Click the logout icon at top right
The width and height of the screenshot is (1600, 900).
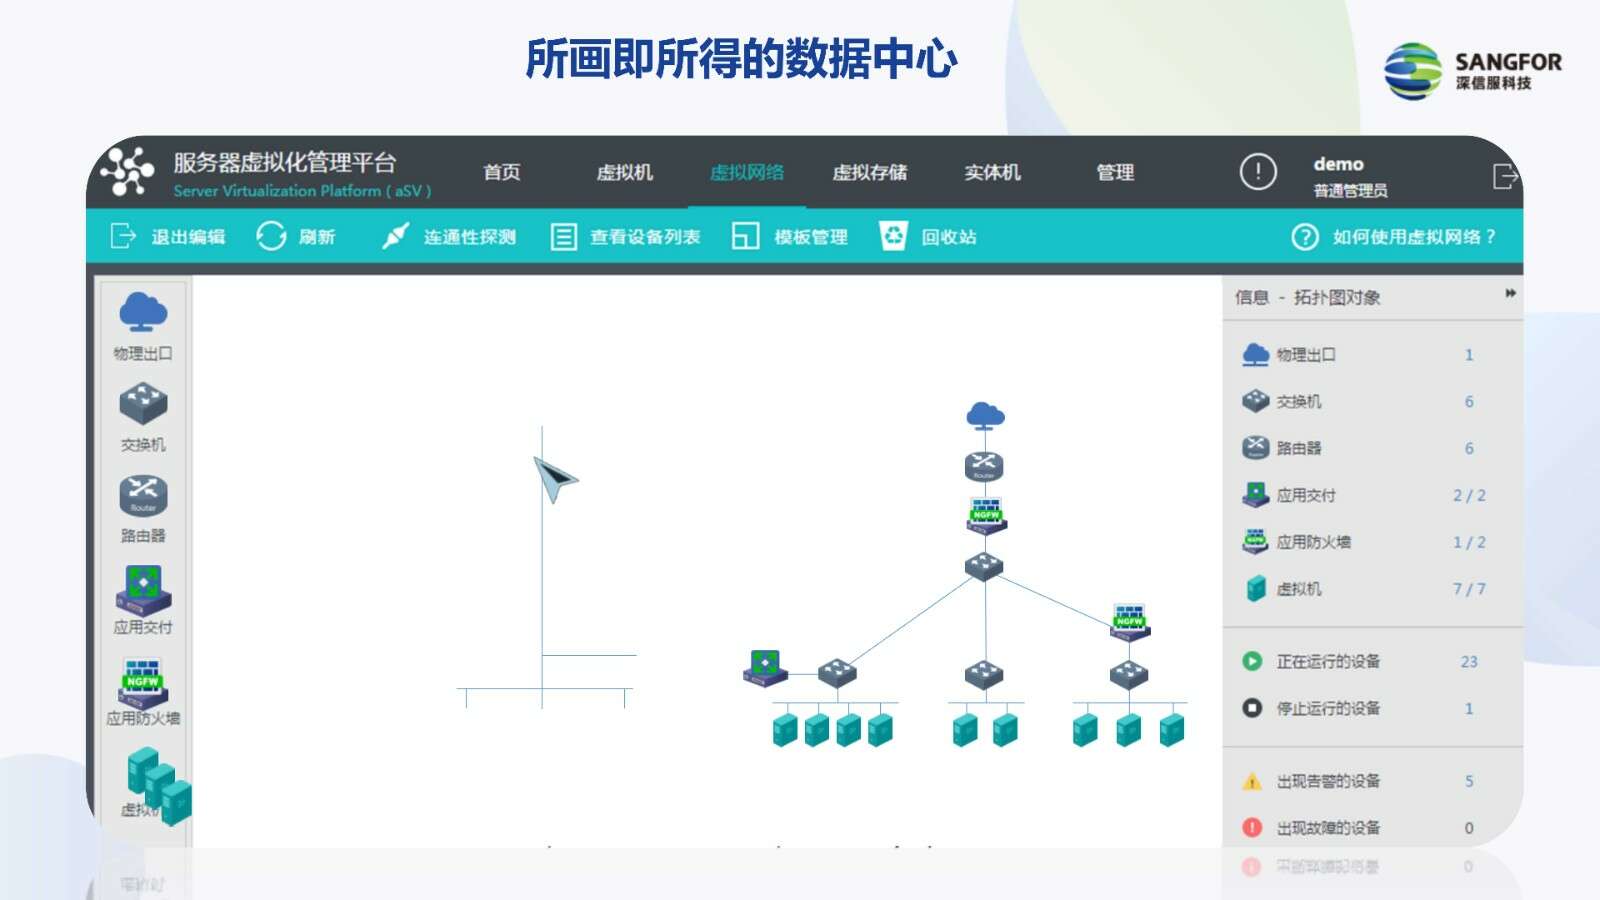tap(1505, 176)
